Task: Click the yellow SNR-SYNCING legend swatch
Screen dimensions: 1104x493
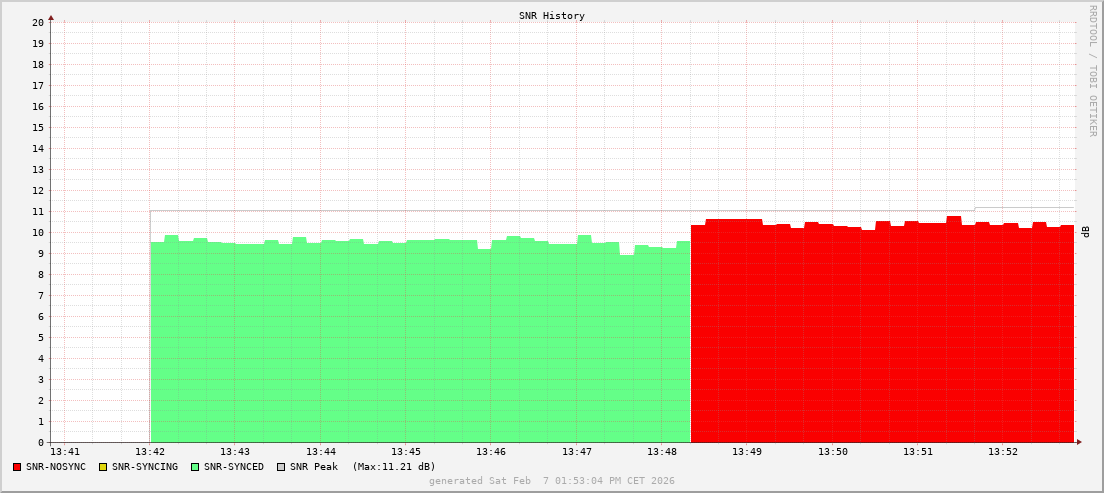Action: tap(103, 467)
